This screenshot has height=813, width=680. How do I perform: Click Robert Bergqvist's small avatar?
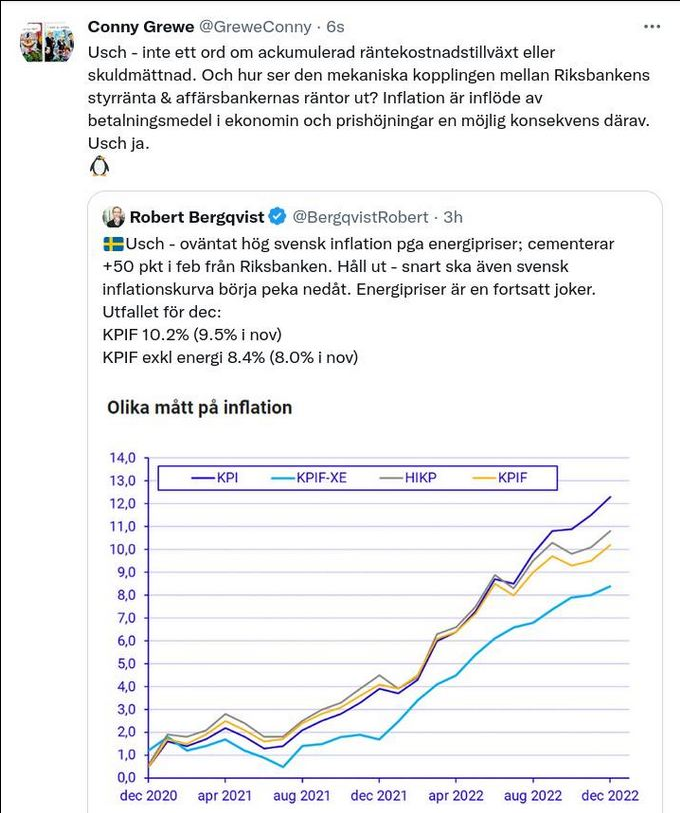[113, 217]
